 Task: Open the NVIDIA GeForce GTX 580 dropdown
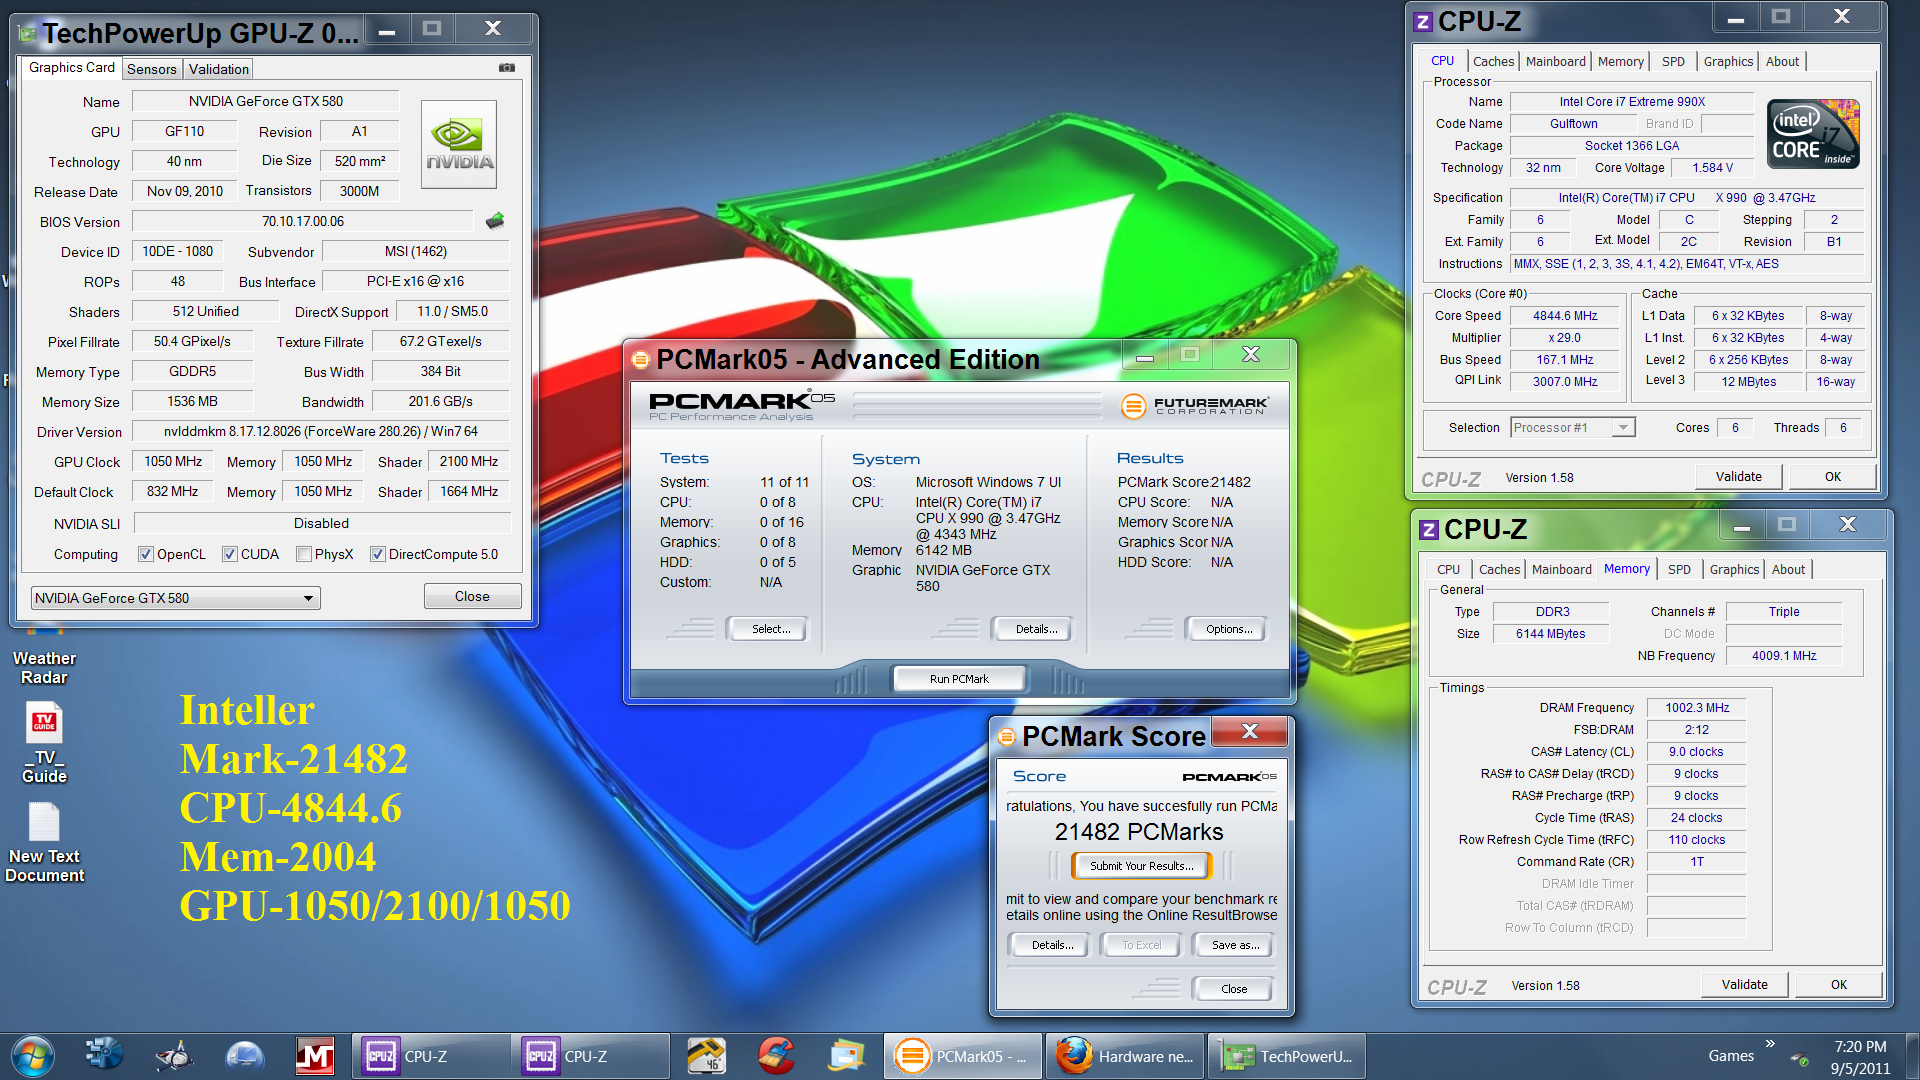176,598
